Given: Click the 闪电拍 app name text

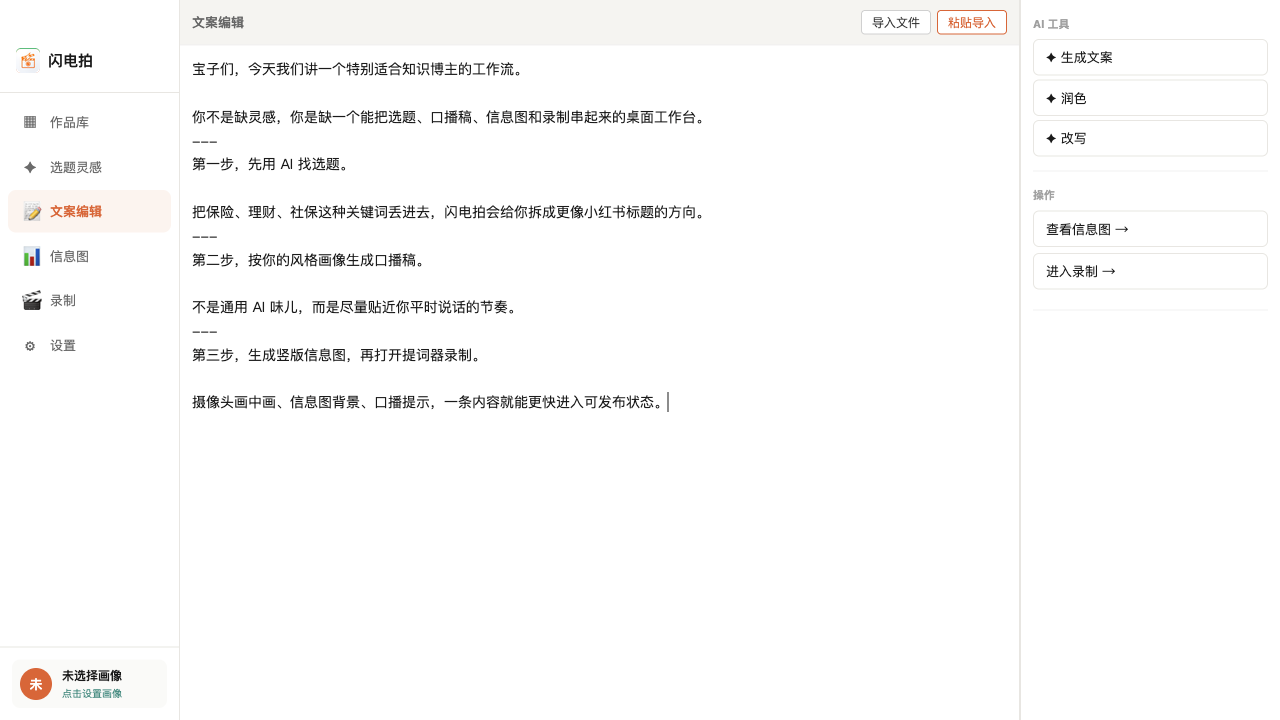Looking at the screenshot, I should click(70, 61).
